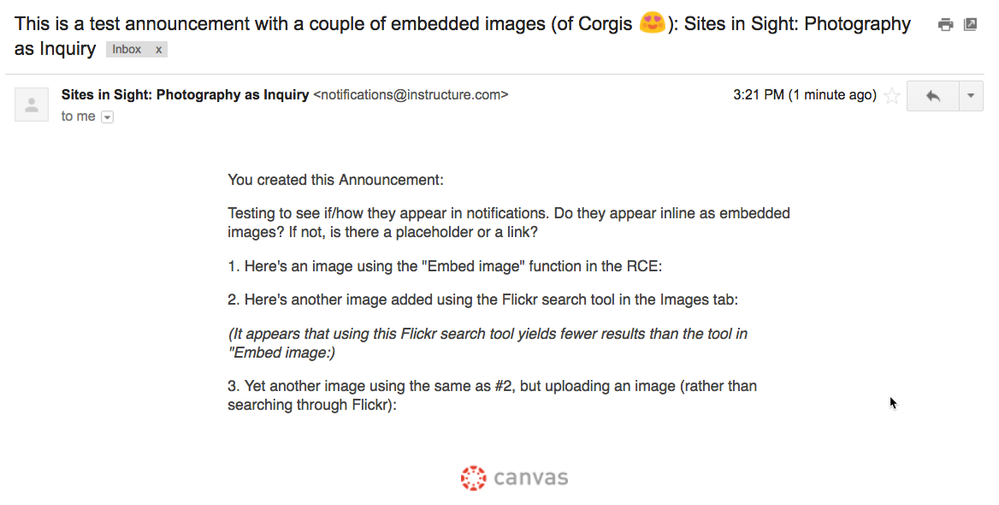This screenshot has width=999, height=505.
Task: Click the 3:21 PM timestamp
Action: 804,95
